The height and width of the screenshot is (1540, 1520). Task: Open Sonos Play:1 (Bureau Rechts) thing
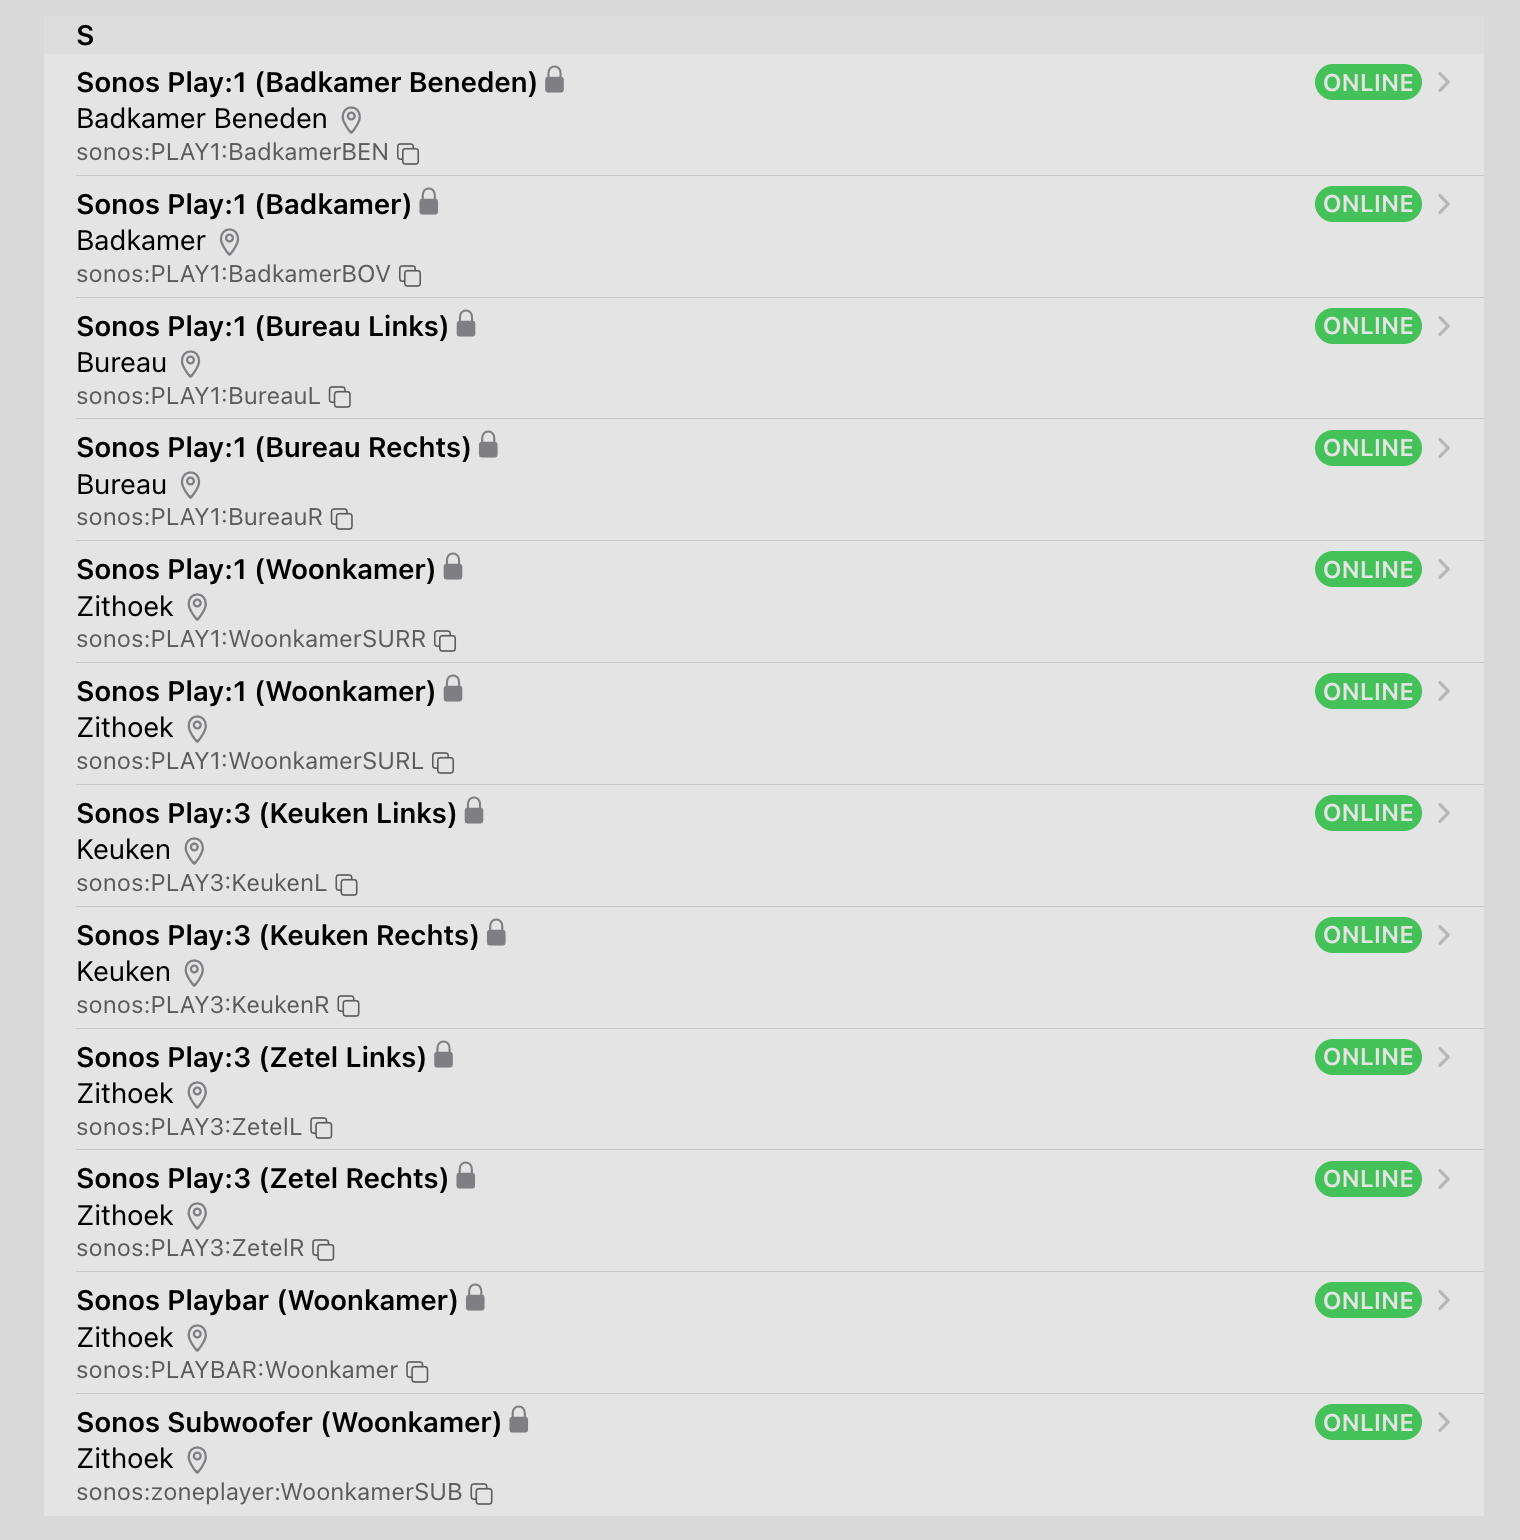click(273, 448)
